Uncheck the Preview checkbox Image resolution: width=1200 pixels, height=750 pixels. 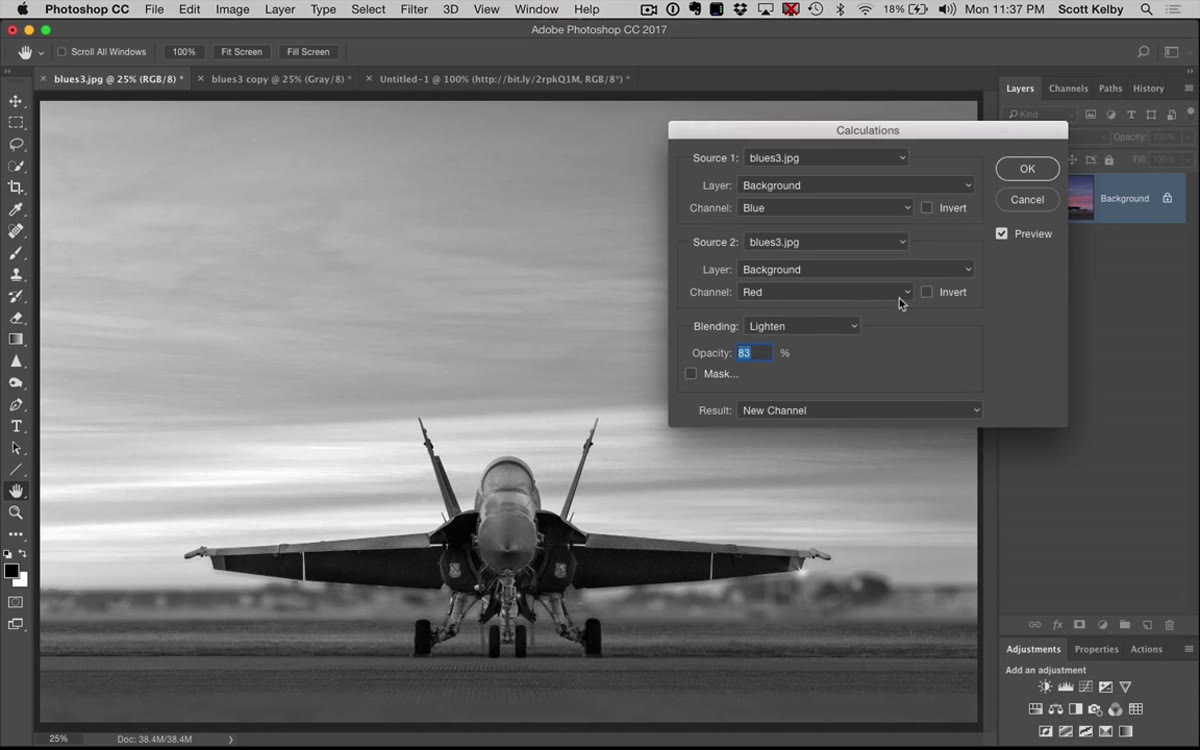pyautogui.click(x=1002, y=234)
